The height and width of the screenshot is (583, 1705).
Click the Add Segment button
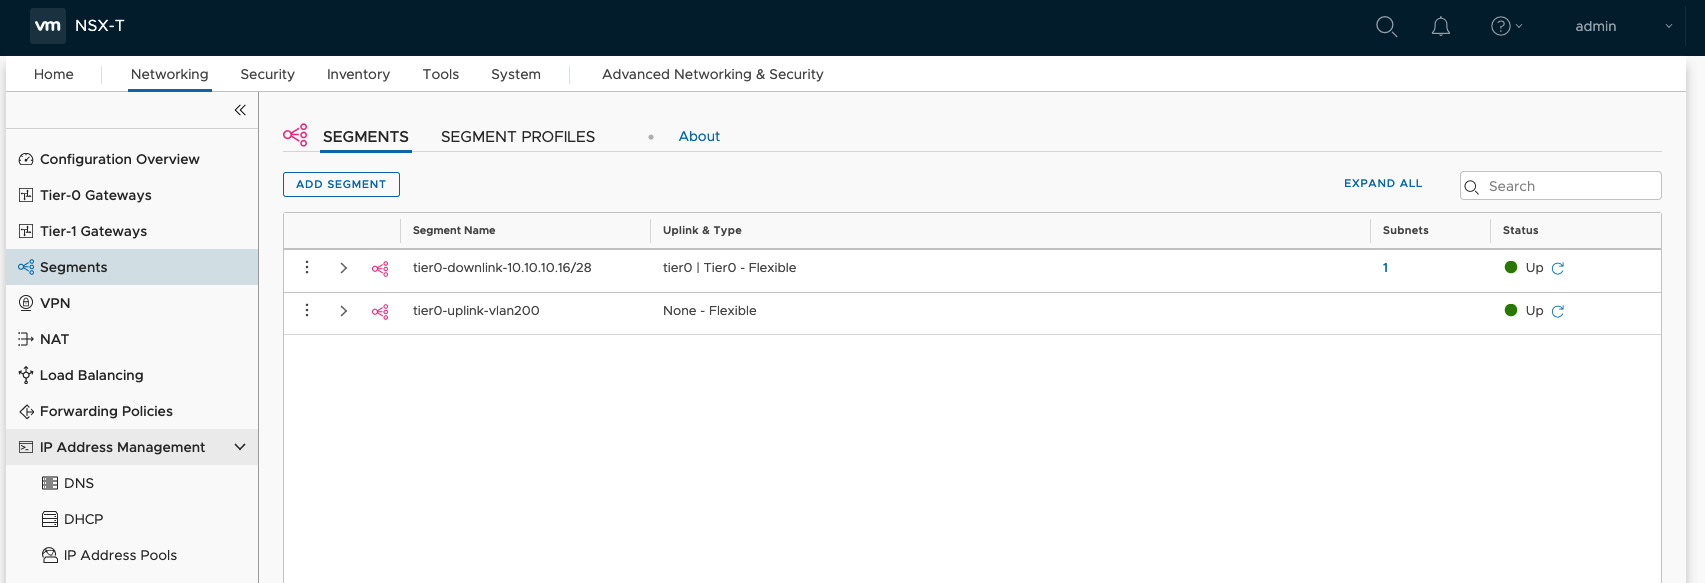coord(341,184)
